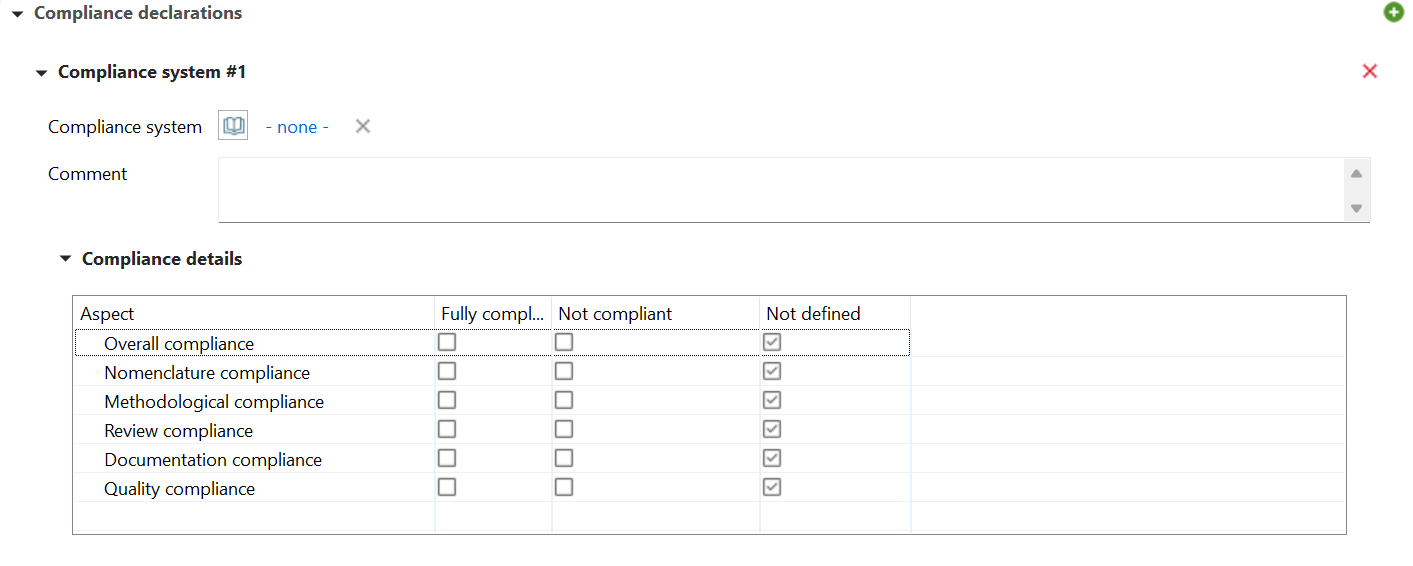Image resolution: width=1413 pixels, height=566 pixels.
Task: Check Not compliant for Nomenclature compliance
Action: 564,371
